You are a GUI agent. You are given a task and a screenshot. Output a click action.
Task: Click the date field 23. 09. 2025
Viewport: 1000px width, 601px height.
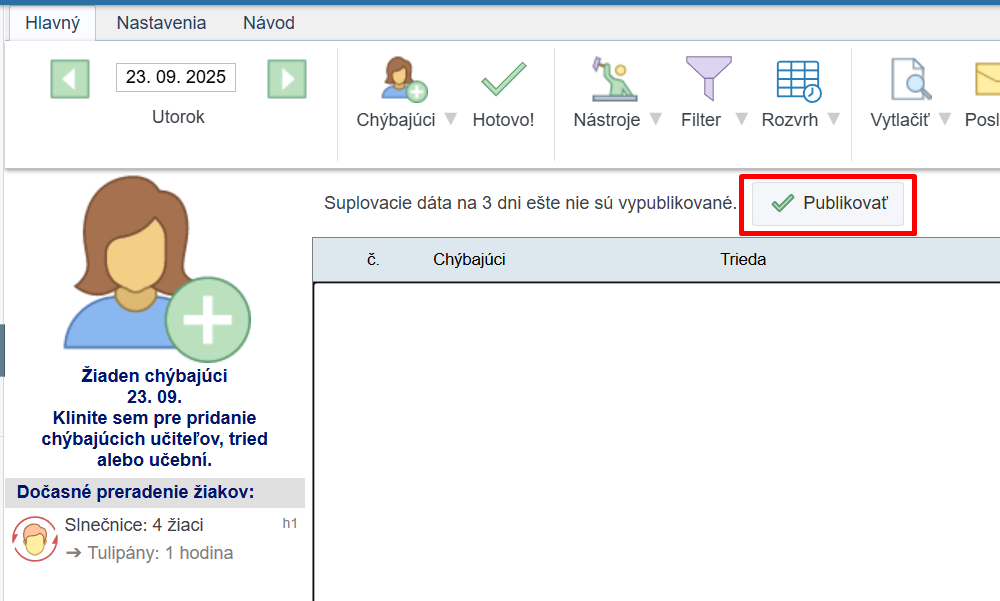176,78
